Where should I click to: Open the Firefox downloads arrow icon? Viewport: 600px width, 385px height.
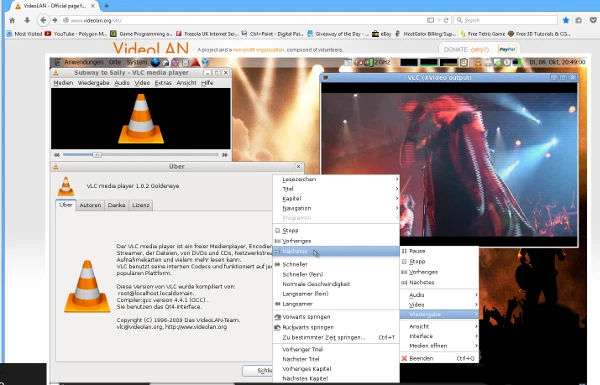[27, 20]
